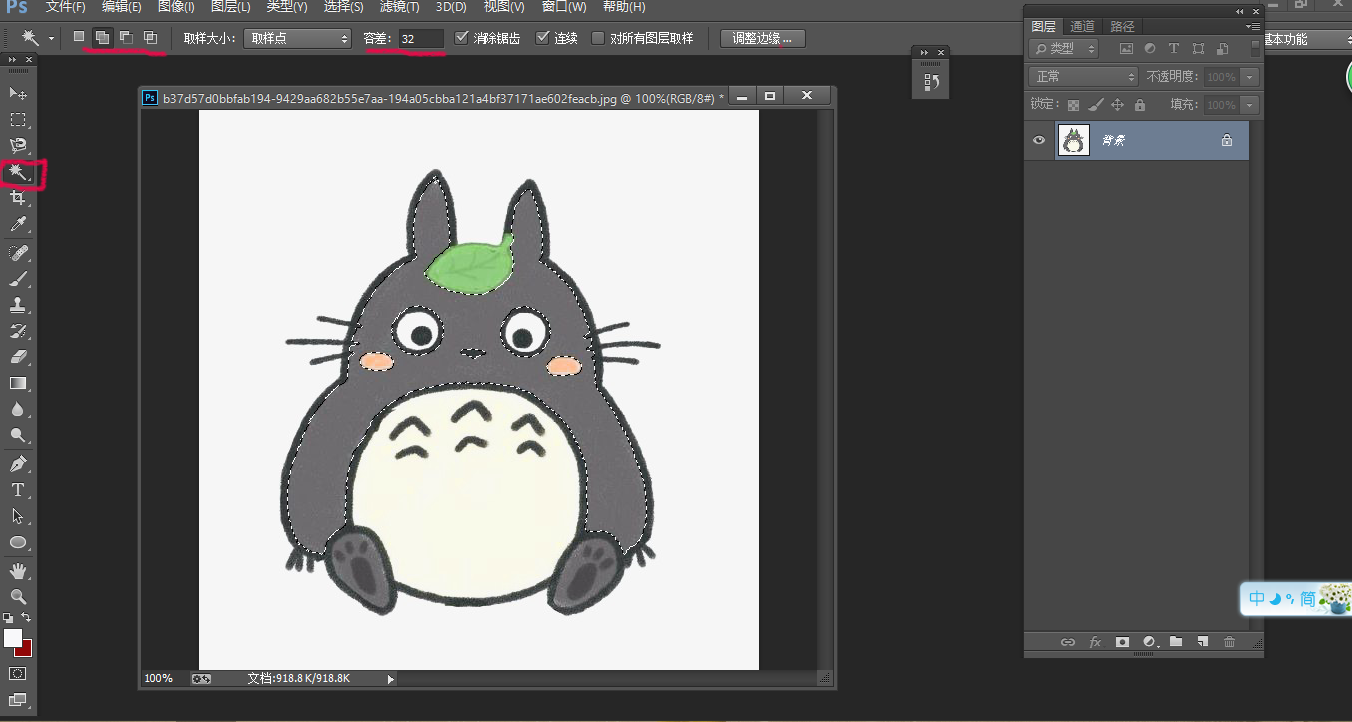
Task: Open the 文件(F) menu
Action: (x=66, y=7)
